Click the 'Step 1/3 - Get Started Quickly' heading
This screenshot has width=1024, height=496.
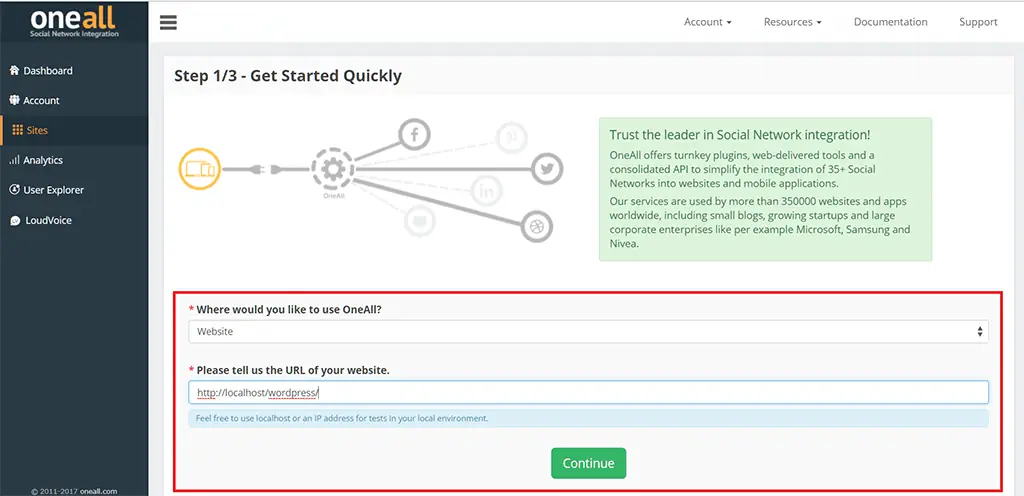(x=288, y=76)
